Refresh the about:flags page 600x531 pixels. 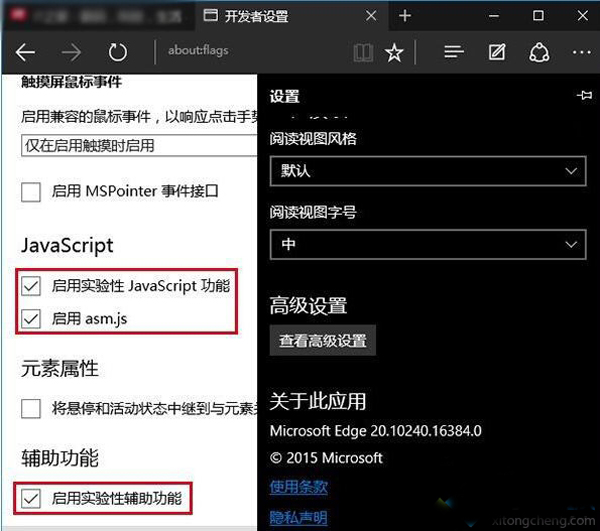click(x=117, y=52)
